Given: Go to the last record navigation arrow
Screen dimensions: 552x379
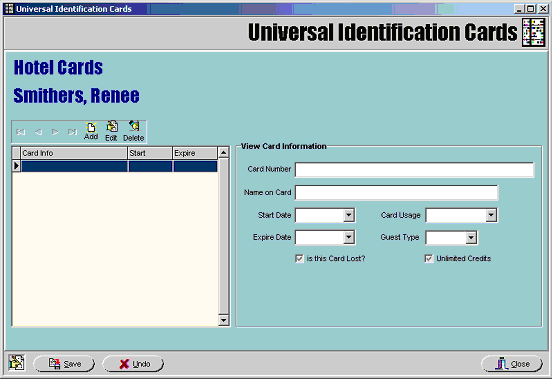Looking at the screenshot, I should pyautogui.click(x=73, y=132).
